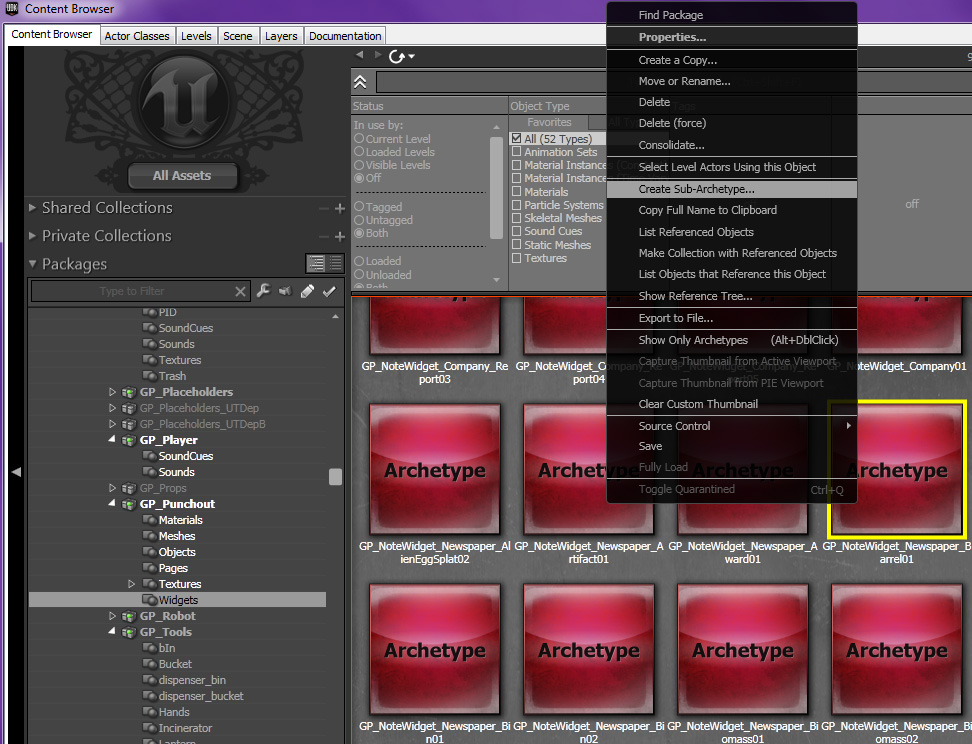Screen dimensions: 972x744
Task: Select Loaded Levels radio button
Action: pyautogui.click(x=359, y=151)
